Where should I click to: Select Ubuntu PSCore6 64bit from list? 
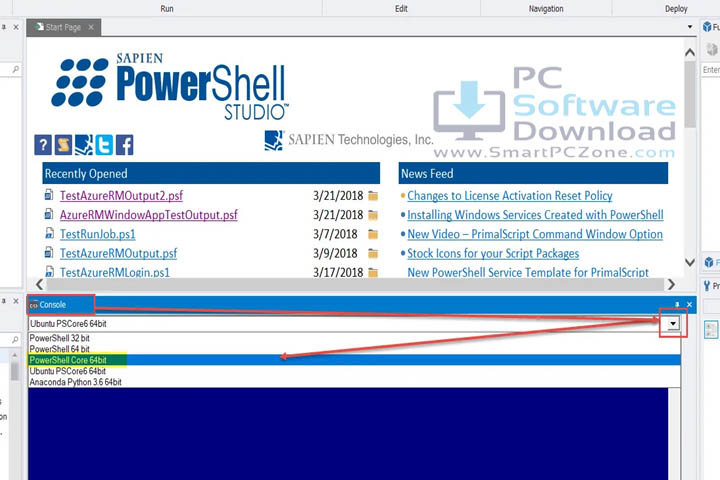pos(354,371)
